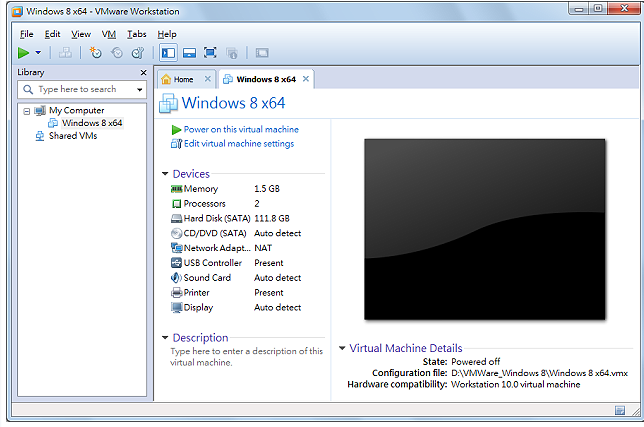The height and width of the screenshot is (427, 644).
Task: Close the Home tab
Action: 208,79
